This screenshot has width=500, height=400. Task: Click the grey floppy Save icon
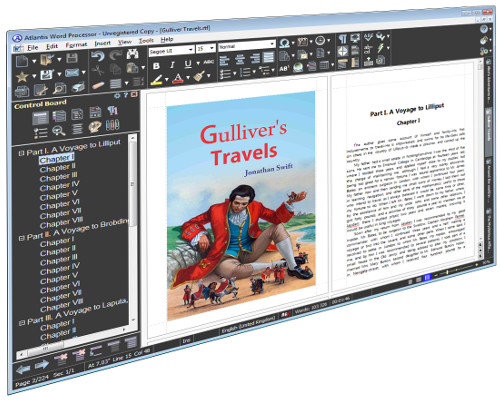pyautogui.click(x=72, y=58)
